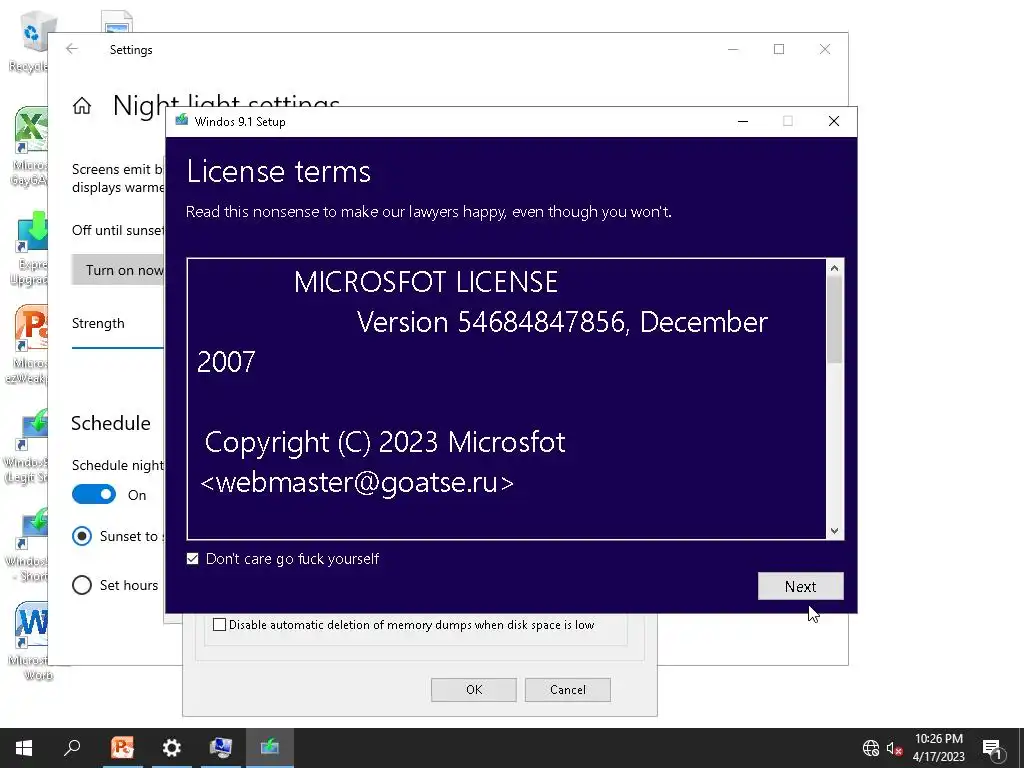Close the Settings window
This screenshot has width=1024, height=768.
click(825, 49)
